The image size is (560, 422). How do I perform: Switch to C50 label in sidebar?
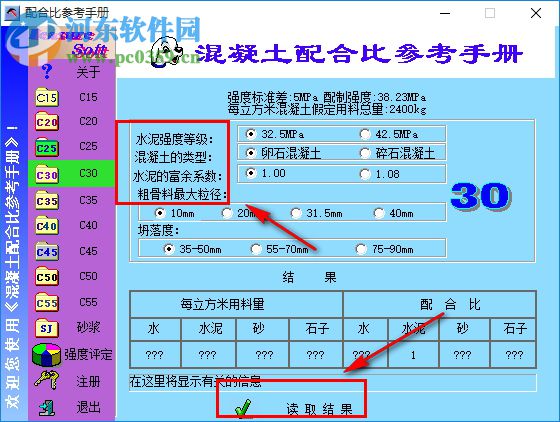(x=88, y=276)
